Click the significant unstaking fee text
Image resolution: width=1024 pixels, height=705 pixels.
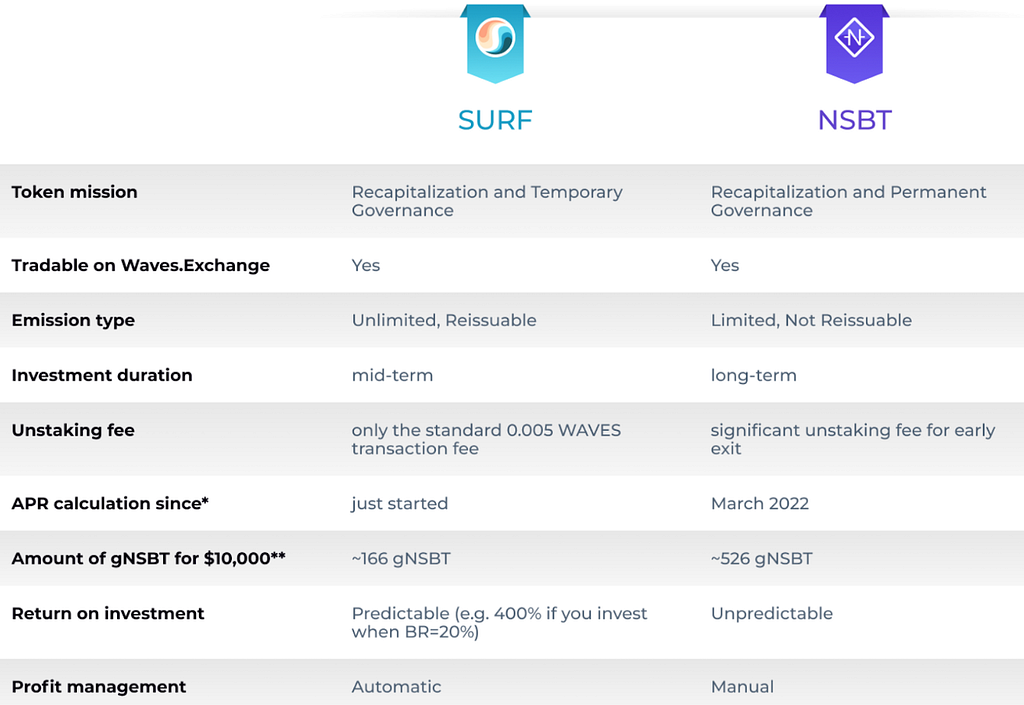pyautogui.click(x=853, y=439)
